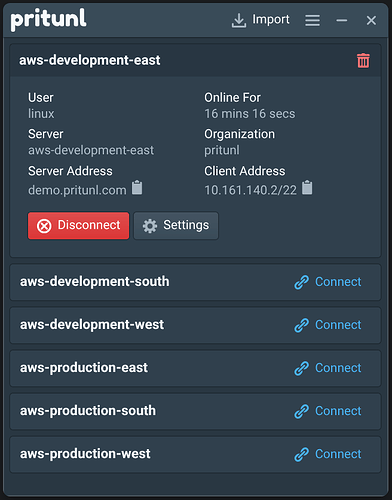392x500 pixels.
Task: Click the Import profile button
Action: (261, 20)
